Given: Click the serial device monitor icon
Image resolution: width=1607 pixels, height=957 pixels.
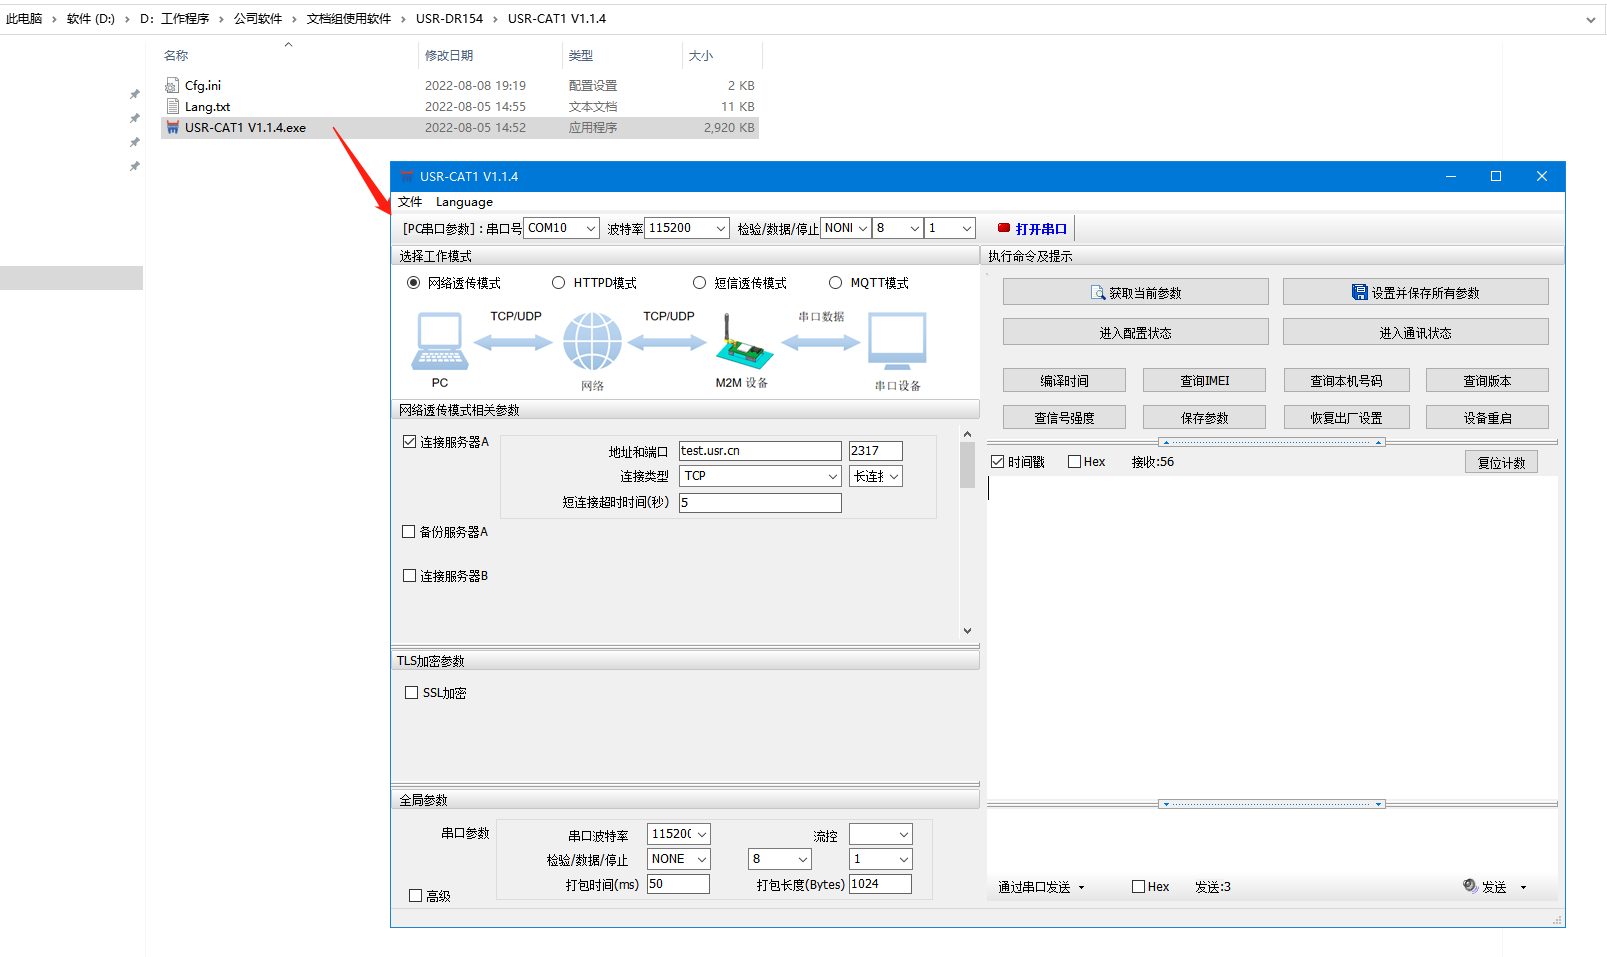Looking at the screenshot, I should click(x=897, y=342).
